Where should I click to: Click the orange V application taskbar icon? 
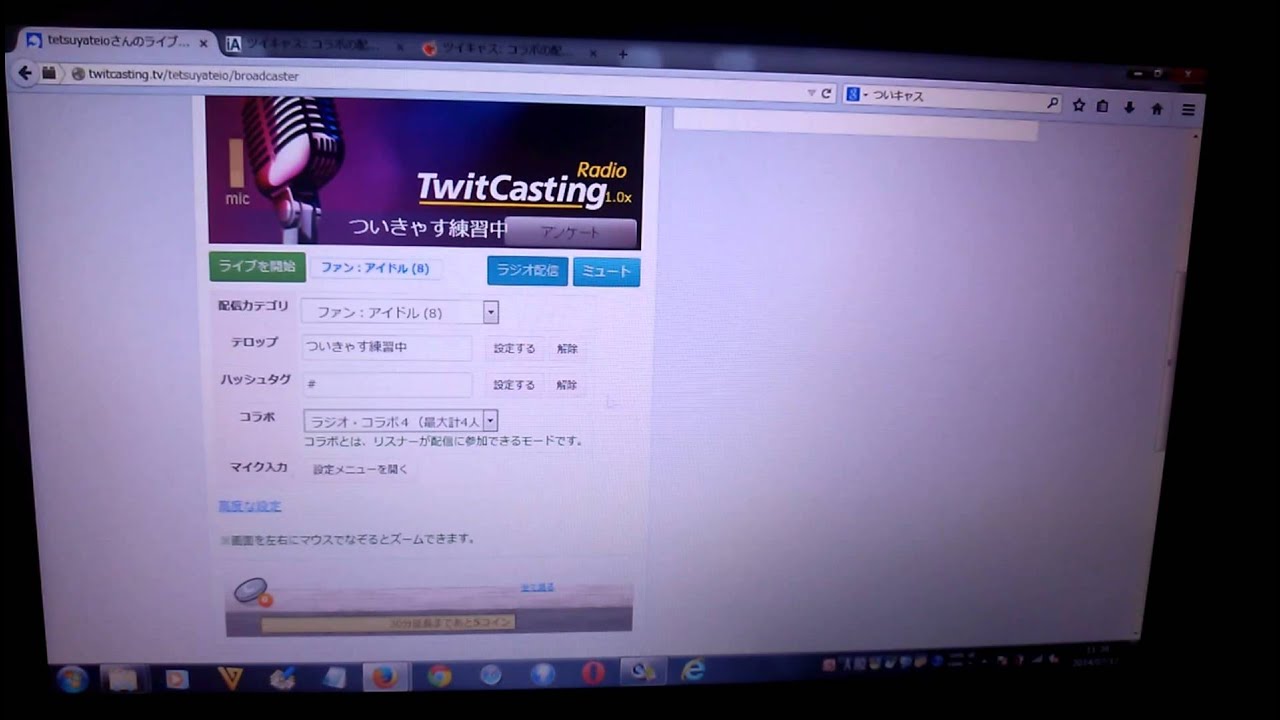pos(230,679)
